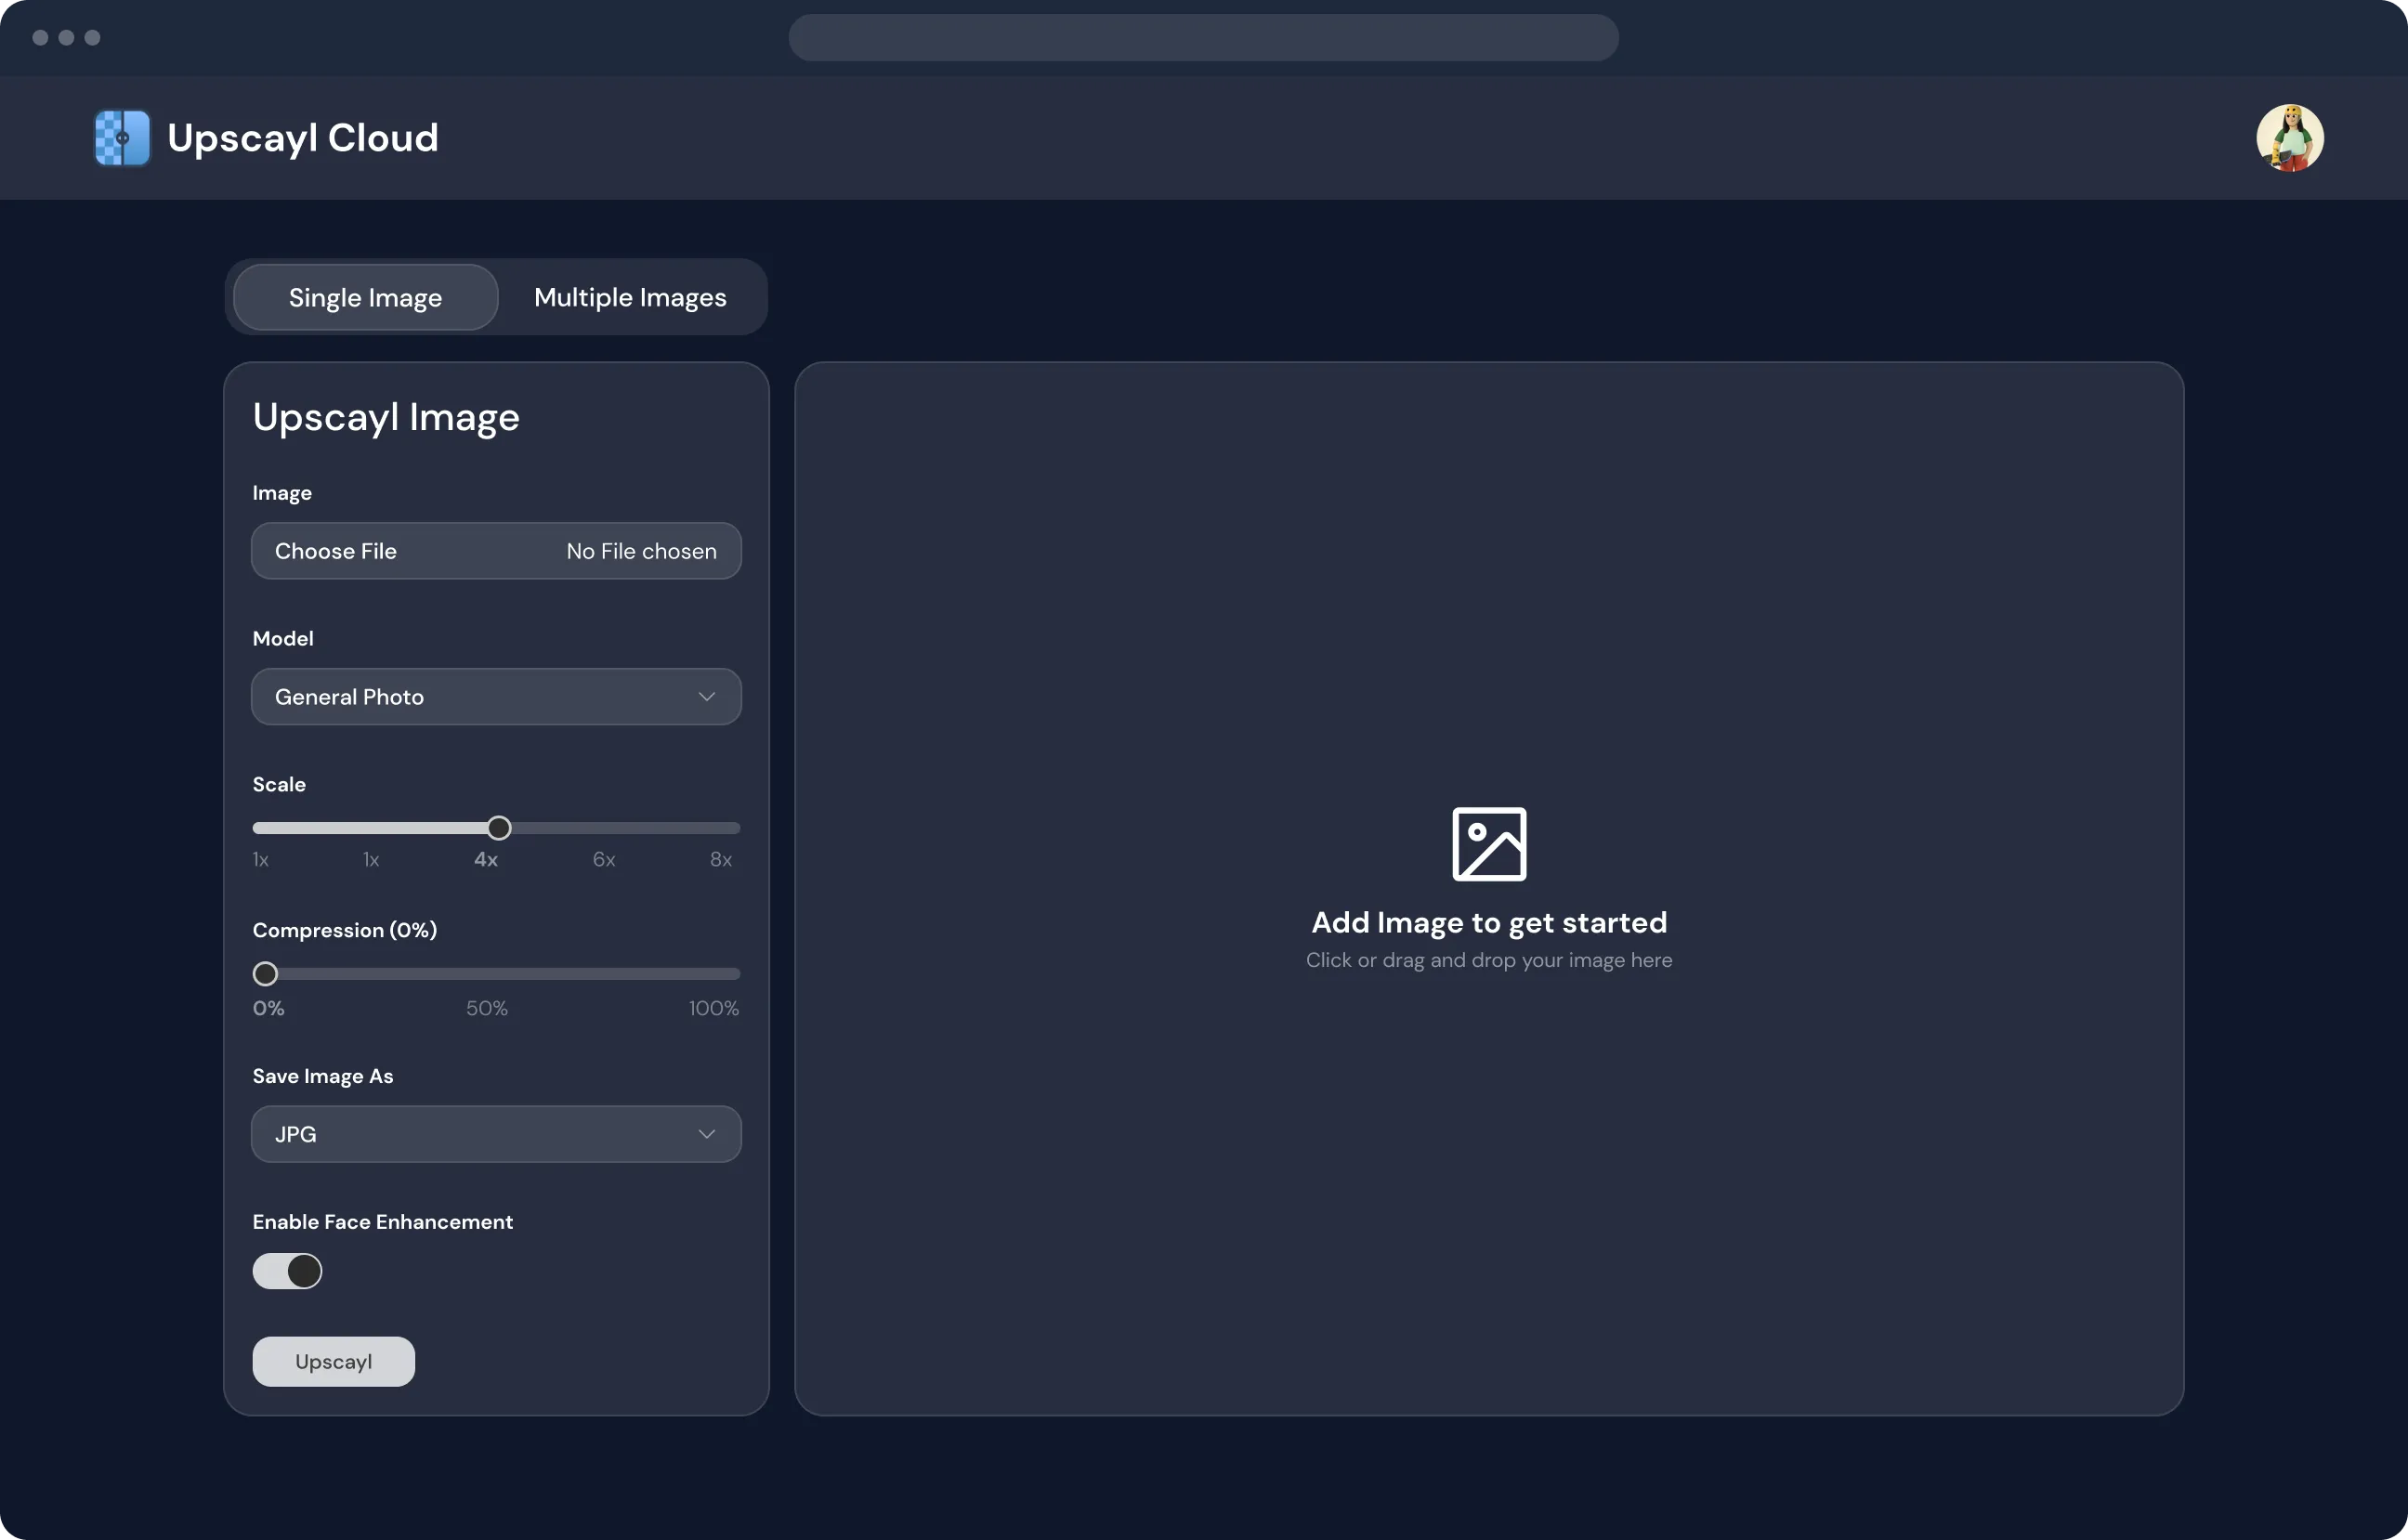Click the Upscayl Cloud logo icon
Screen dimensions: 2408x1540
[120, 137]
